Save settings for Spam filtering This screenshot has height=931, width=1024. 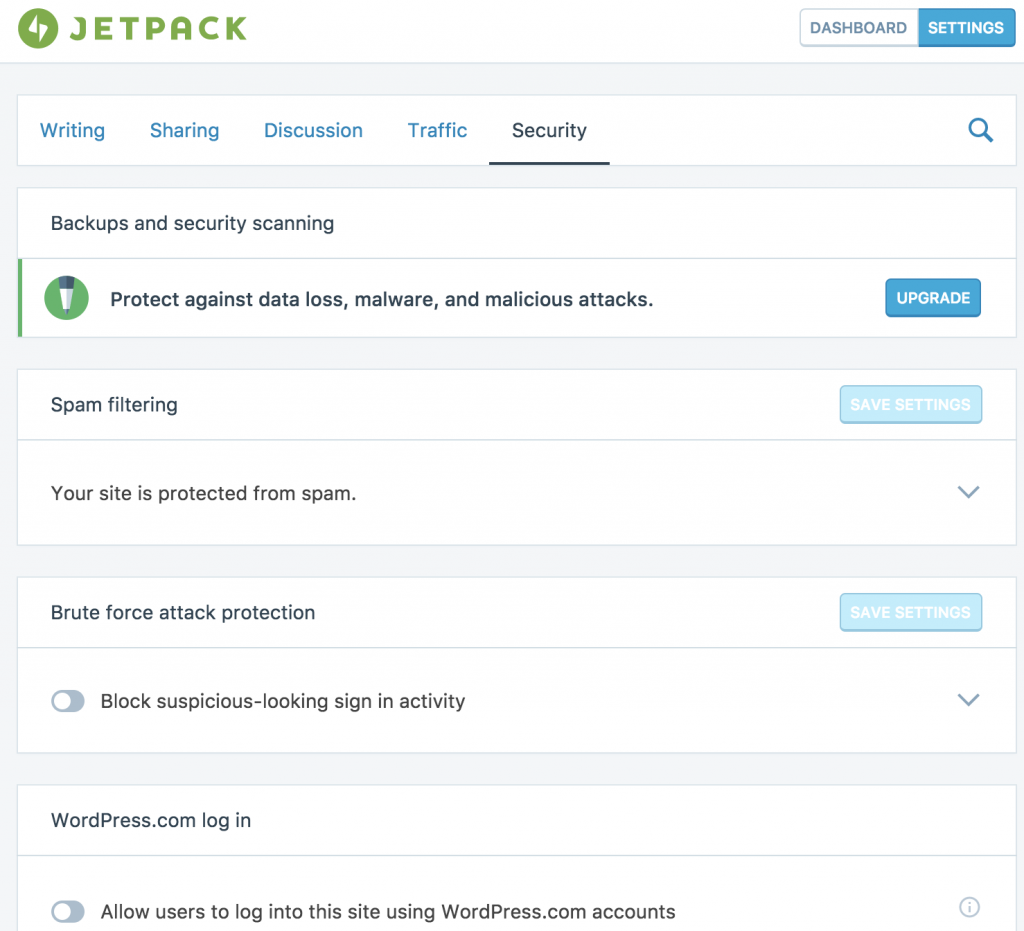tap(910, 405)
